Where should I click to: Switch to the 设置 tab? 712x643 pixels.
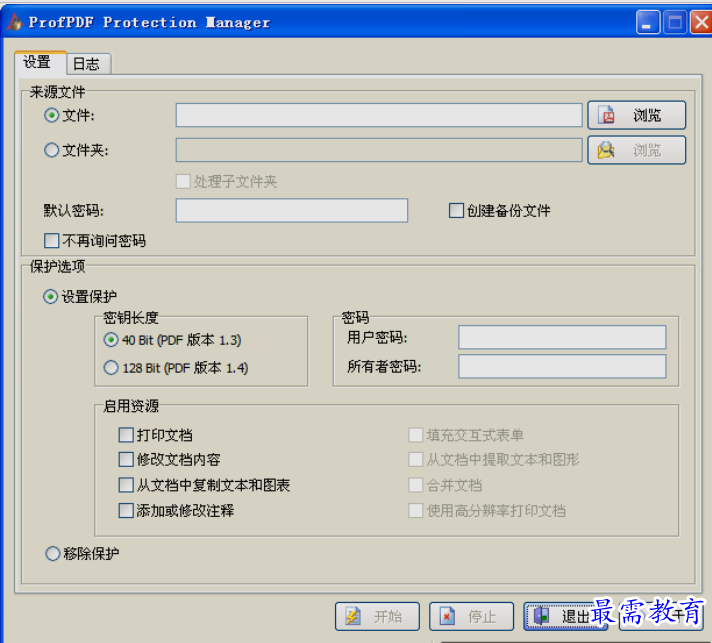point(40,62)
